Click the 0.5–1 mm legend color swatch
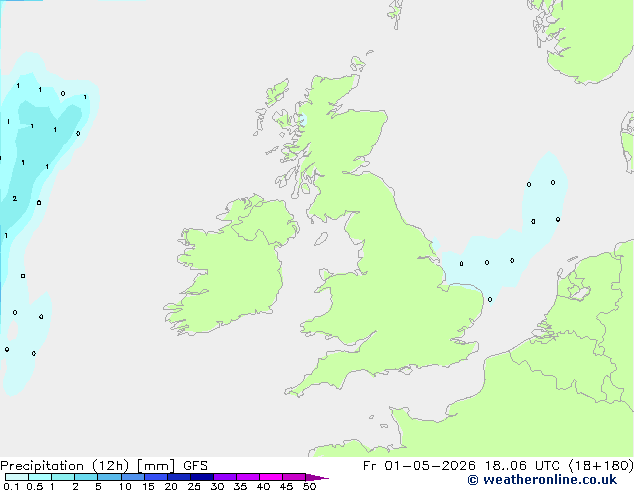This screenshot has height=490, width=634. click(x=40, y=477)
